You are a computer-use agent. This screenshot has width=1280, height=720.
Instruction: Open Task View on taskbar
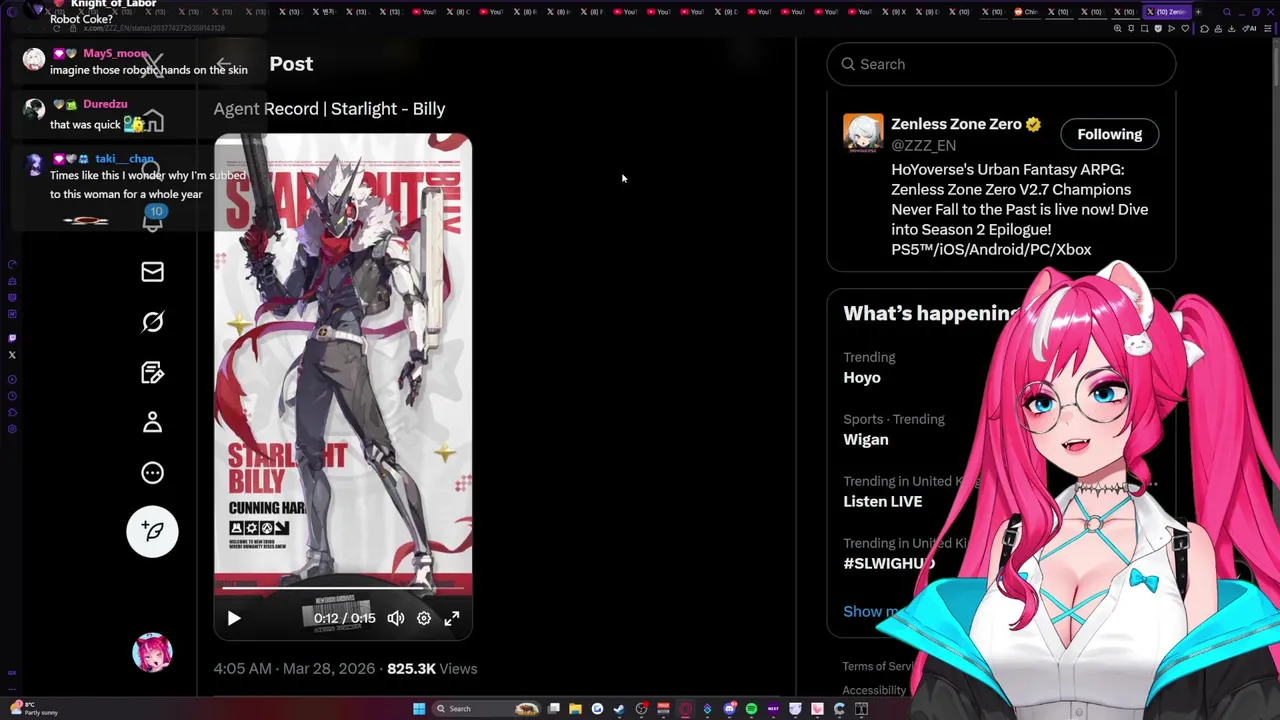point(553,709)
